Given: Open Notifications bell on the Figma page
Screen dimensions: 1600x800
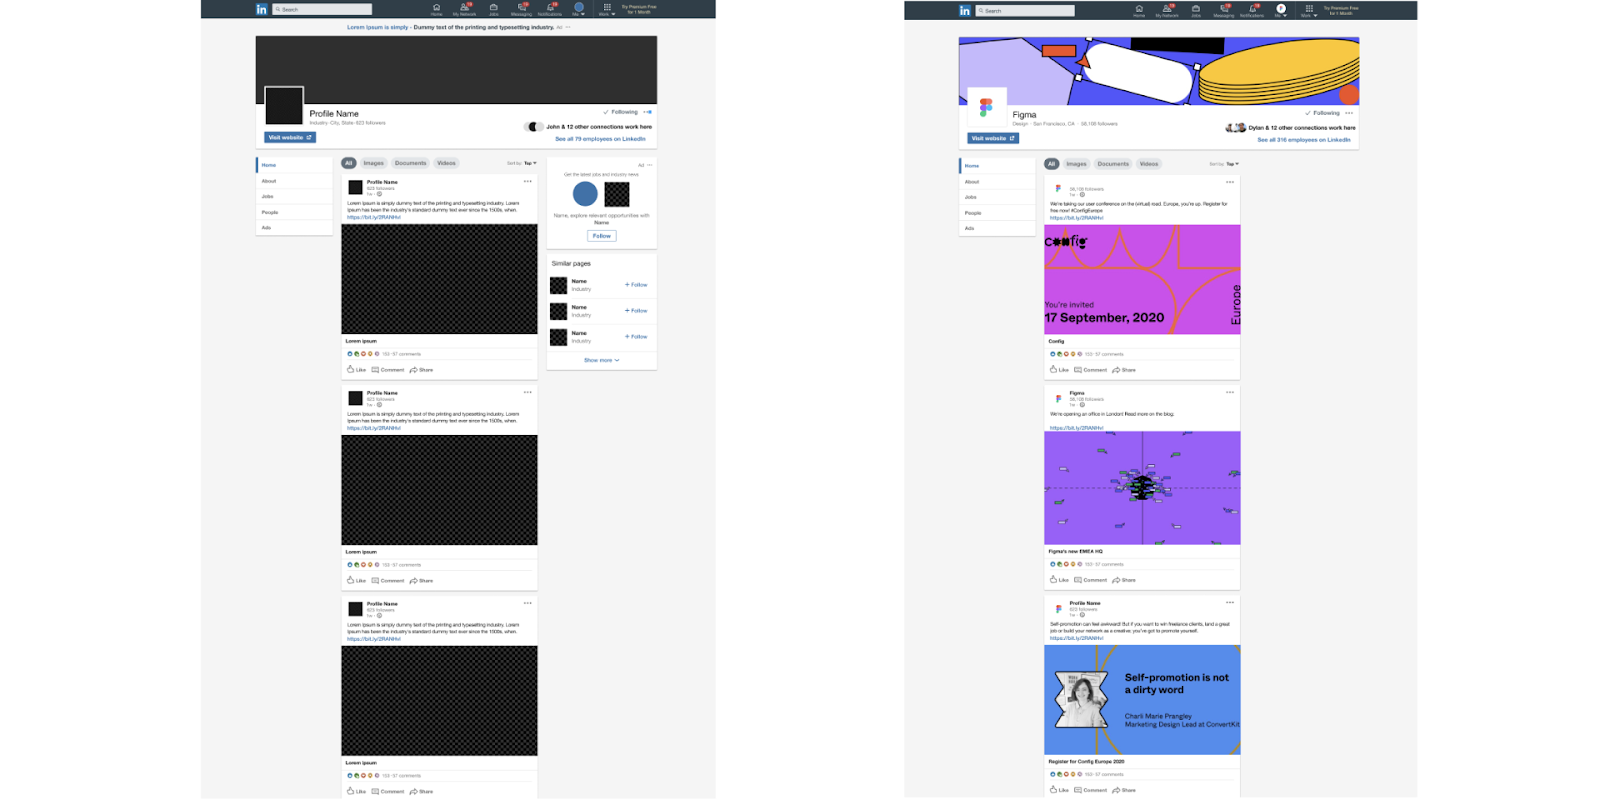Looking at the screenshot, I should tap(1252, 10).
